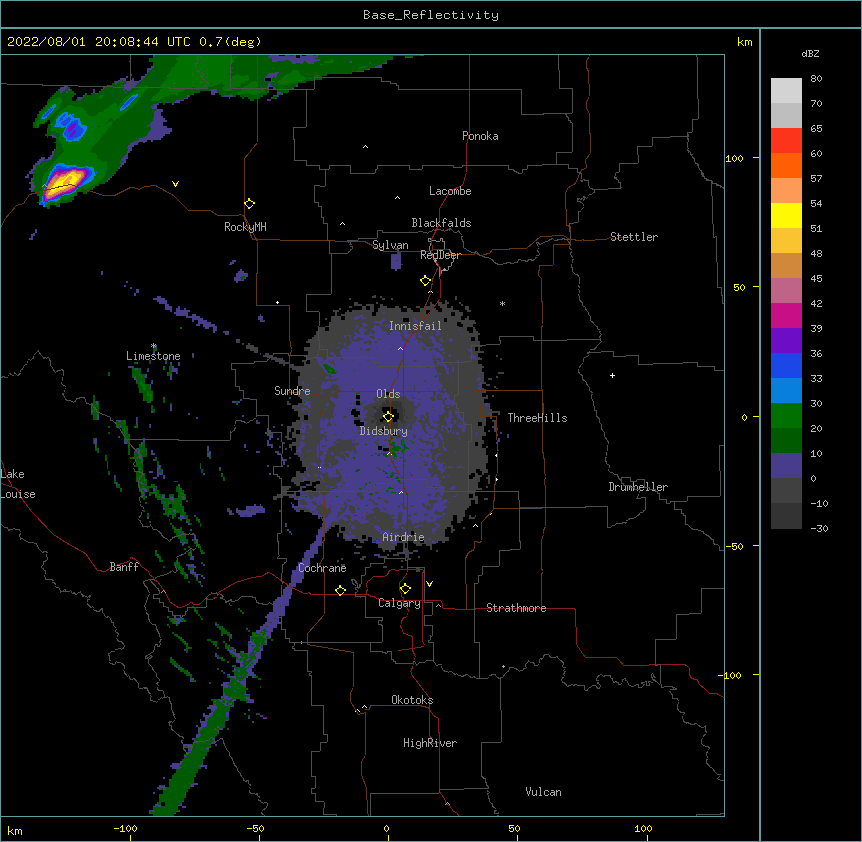Click the Didsbury town label
This screenshot has height=842, width=862.
383,431
